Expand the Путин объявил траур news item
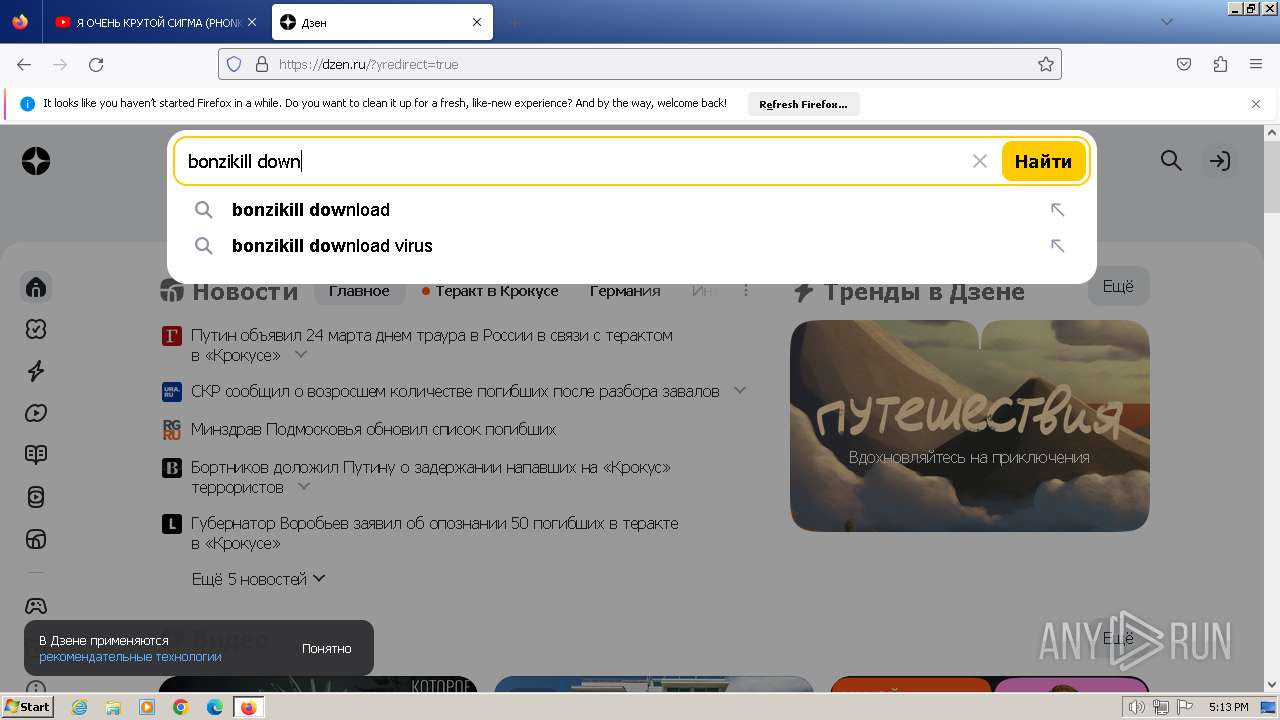The width and height of the screenshot is (1280, 720). pos(300,355)
